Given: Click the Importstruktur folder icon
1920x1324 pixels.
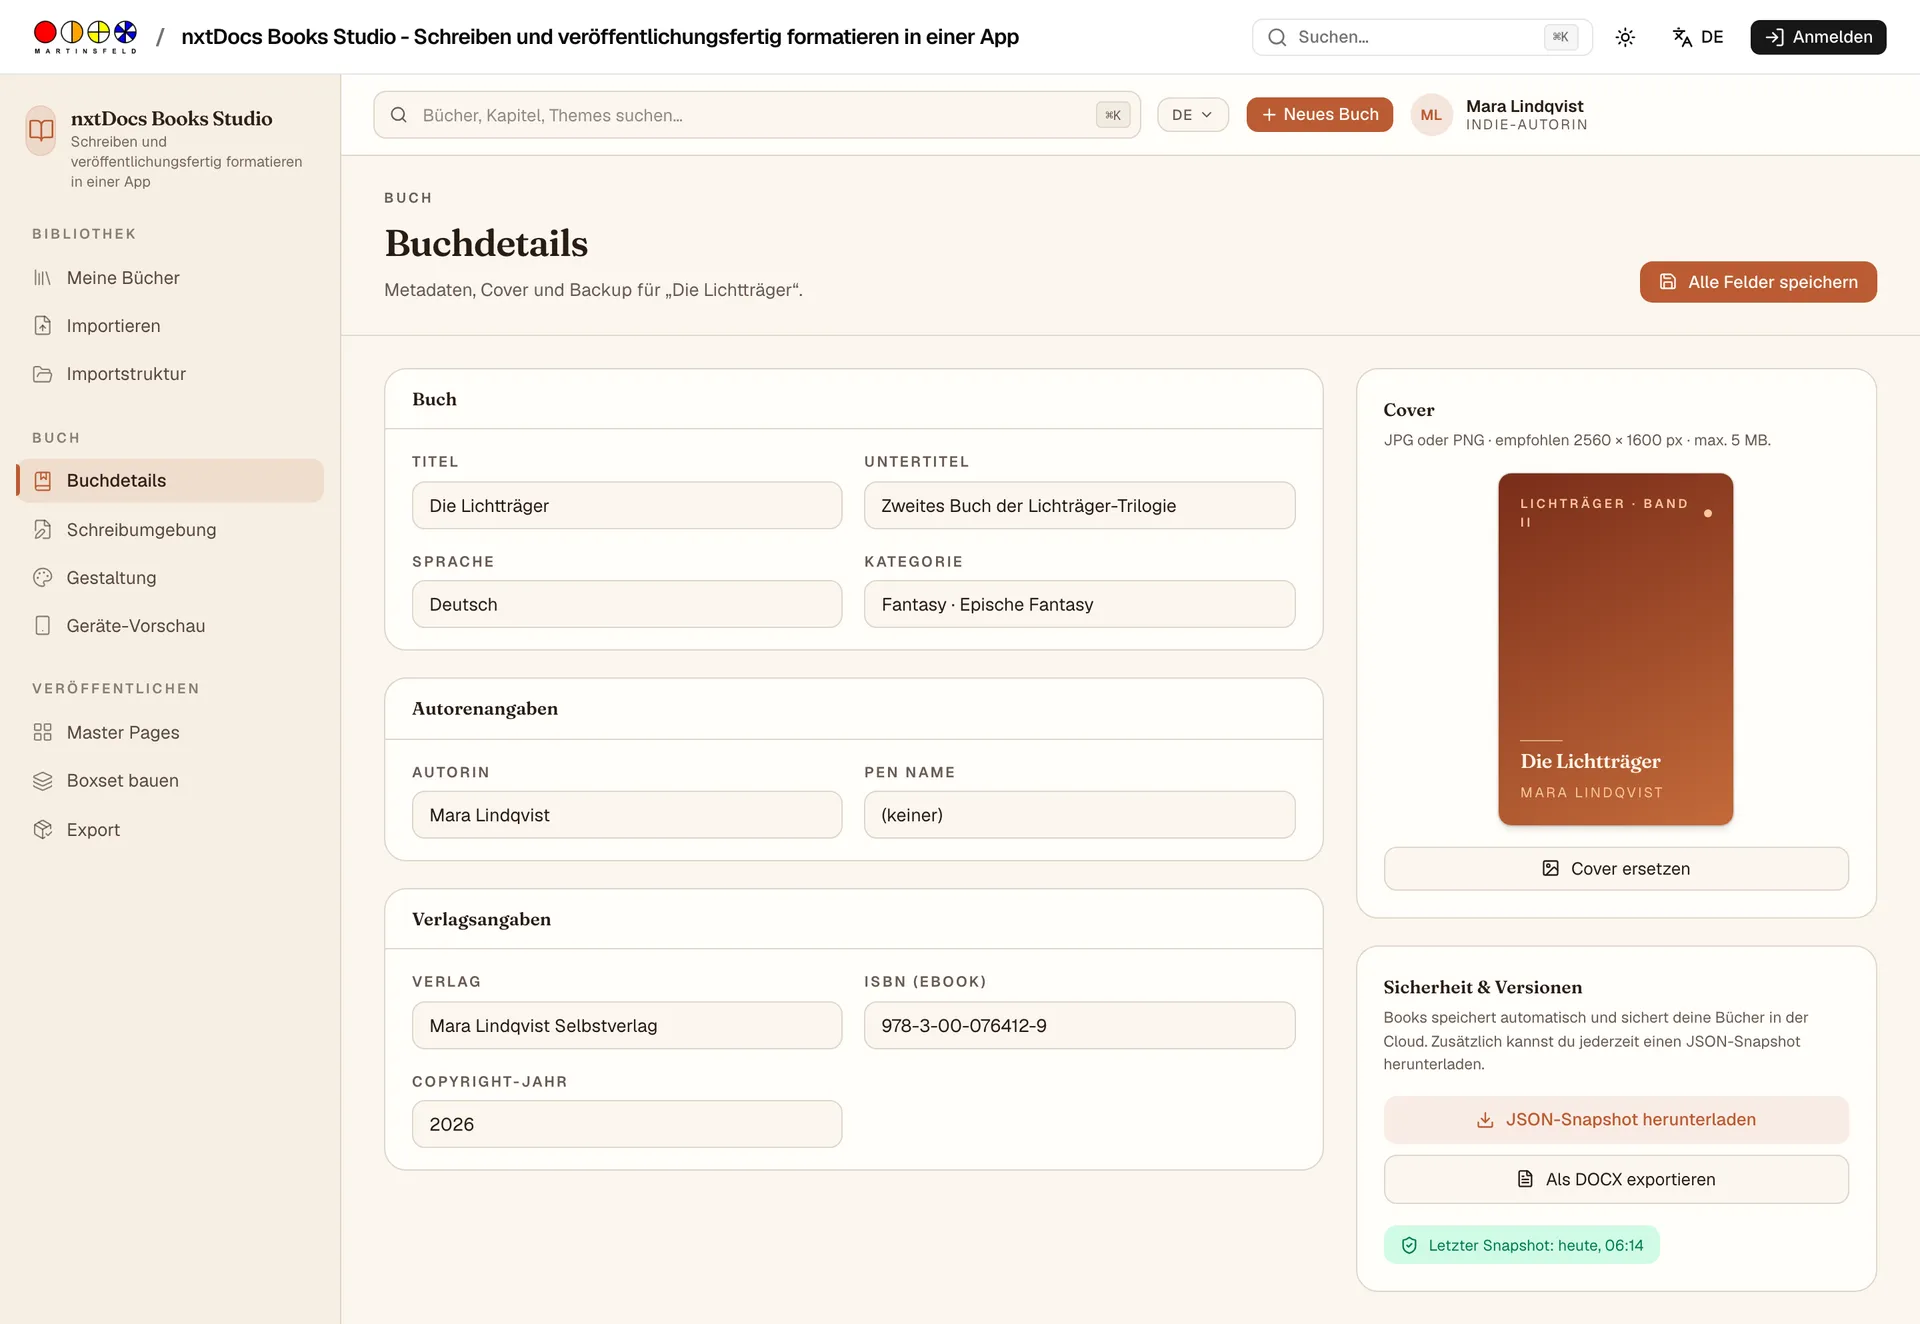Looking at the screenshot, I should 42,374.
